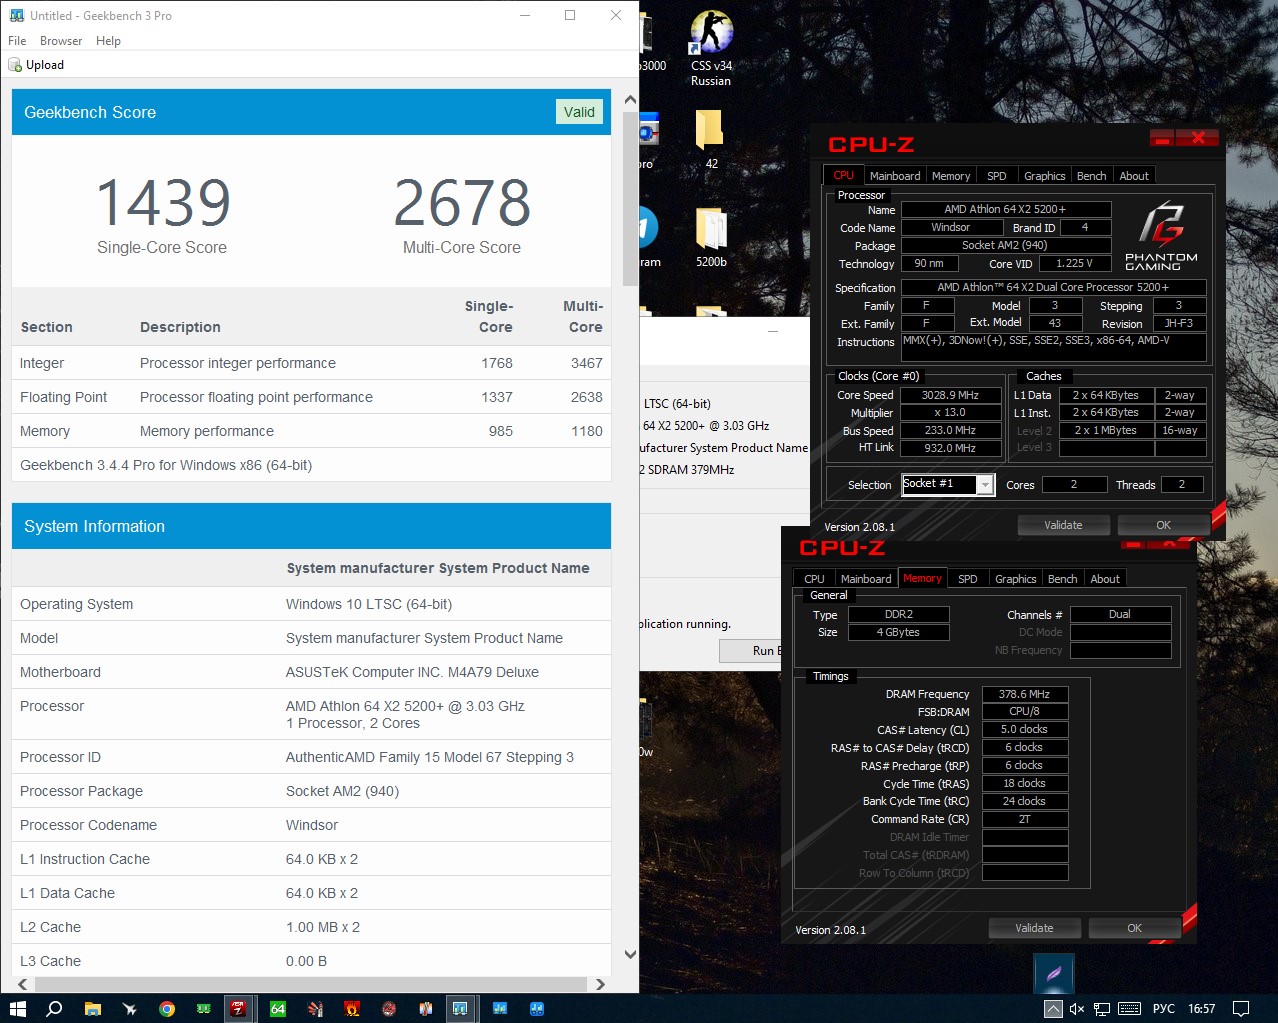Switch to Memory tab in top CPU-Z
This screenshot has height=1023, width=1278.
[x=951, y=176]
